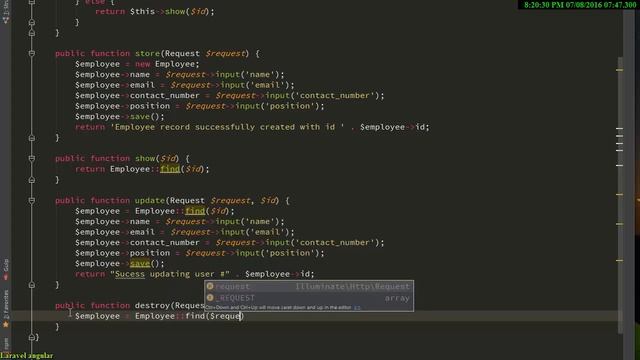Click the fold marker at the store function's closing brace

coord(32,138)
